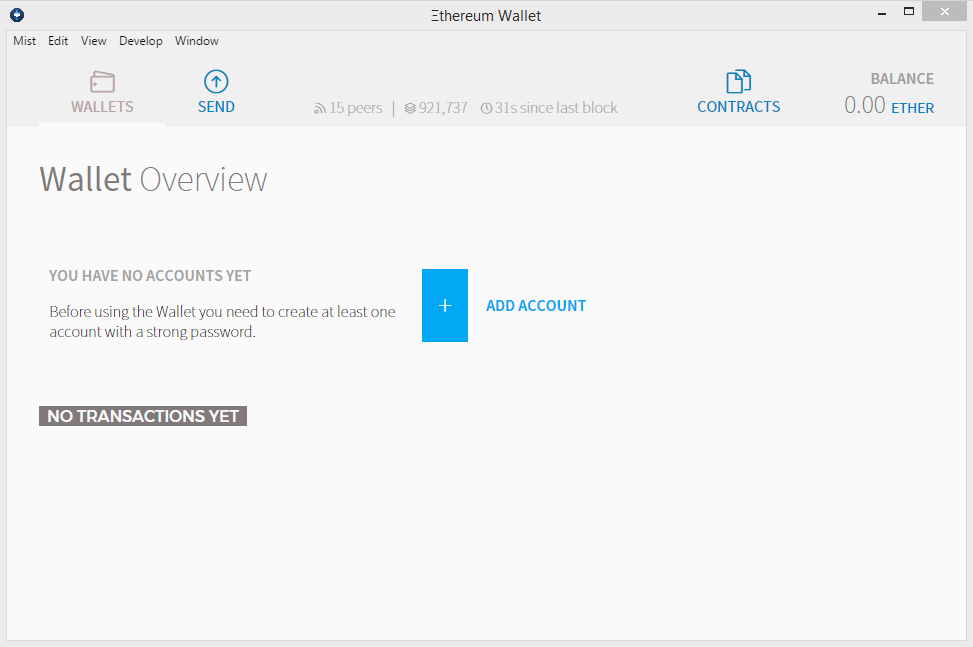Click the 15 peers status indicator
The height and width of the screenshot is (647, 973).
point(348,108)
